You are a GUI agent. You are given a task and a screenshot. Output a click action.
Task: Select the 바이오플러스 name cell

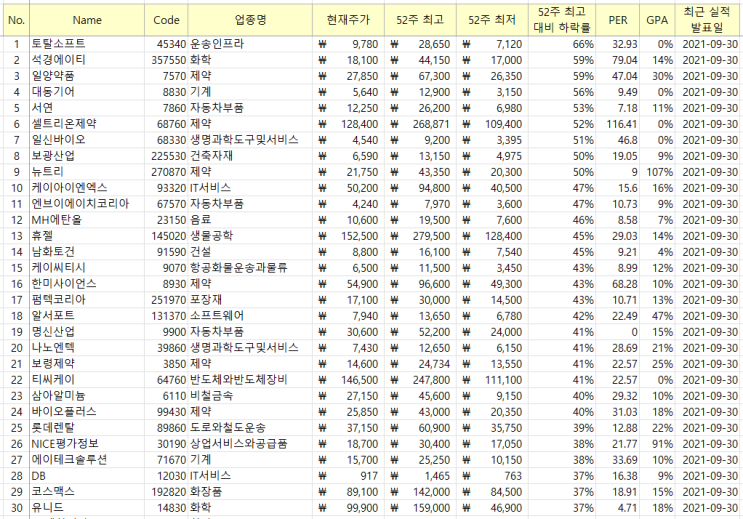(x=87, y=412)
